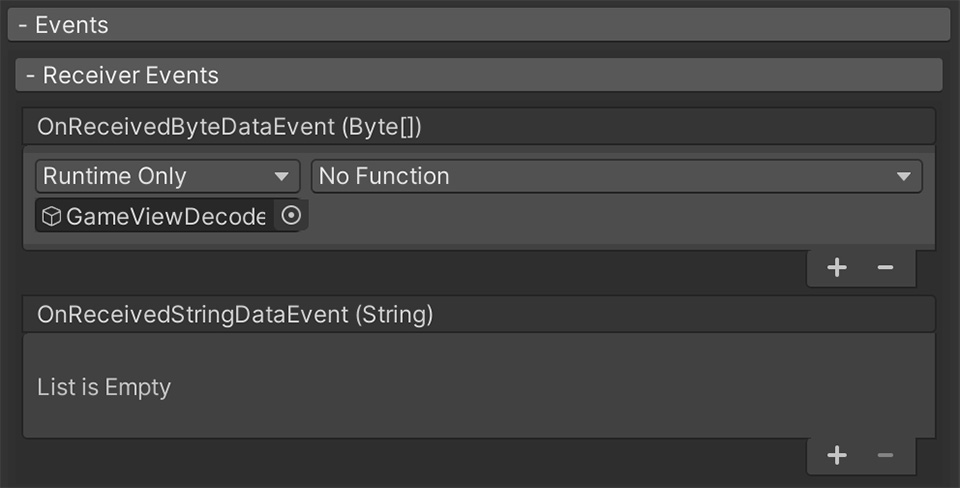Open the Runtime Only call state dropdown
This screenshot has height=488, width=960.
168,176
